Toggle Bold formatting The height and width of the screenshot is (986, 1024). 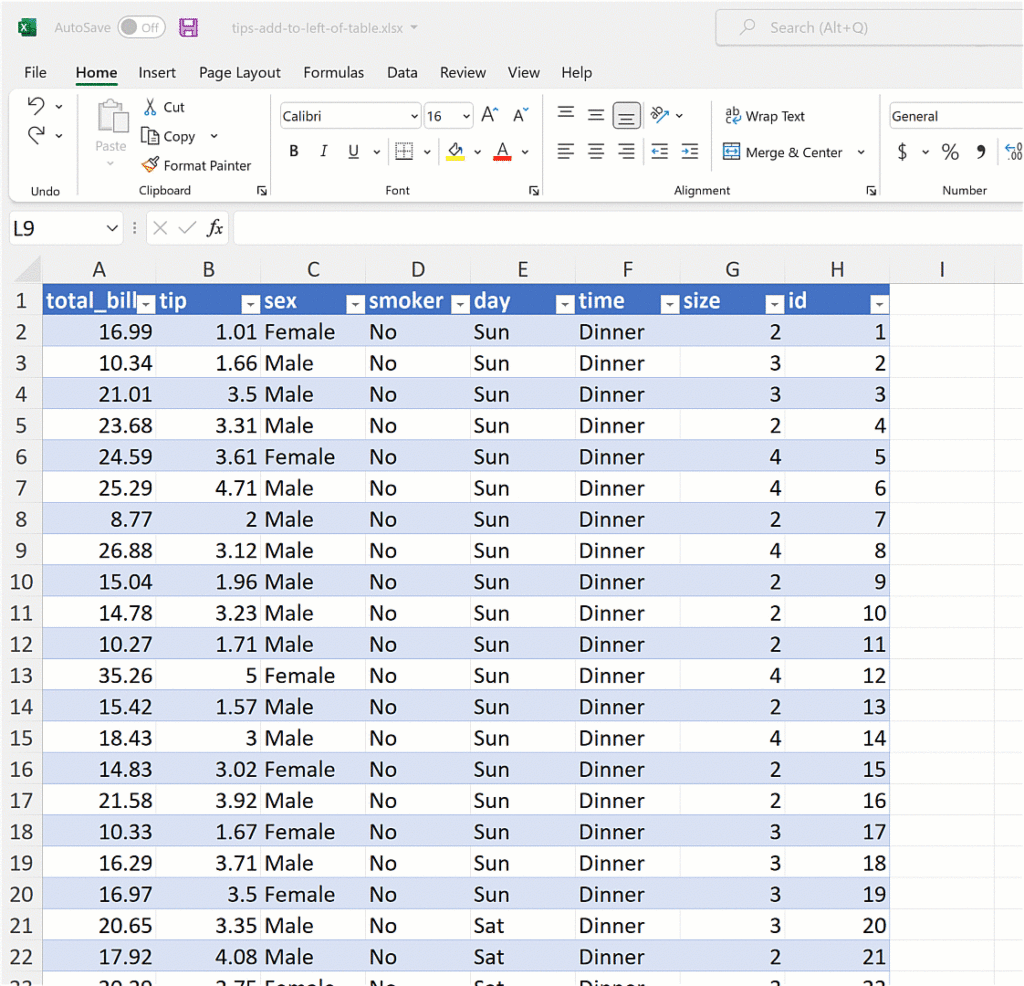pos(294,152)
